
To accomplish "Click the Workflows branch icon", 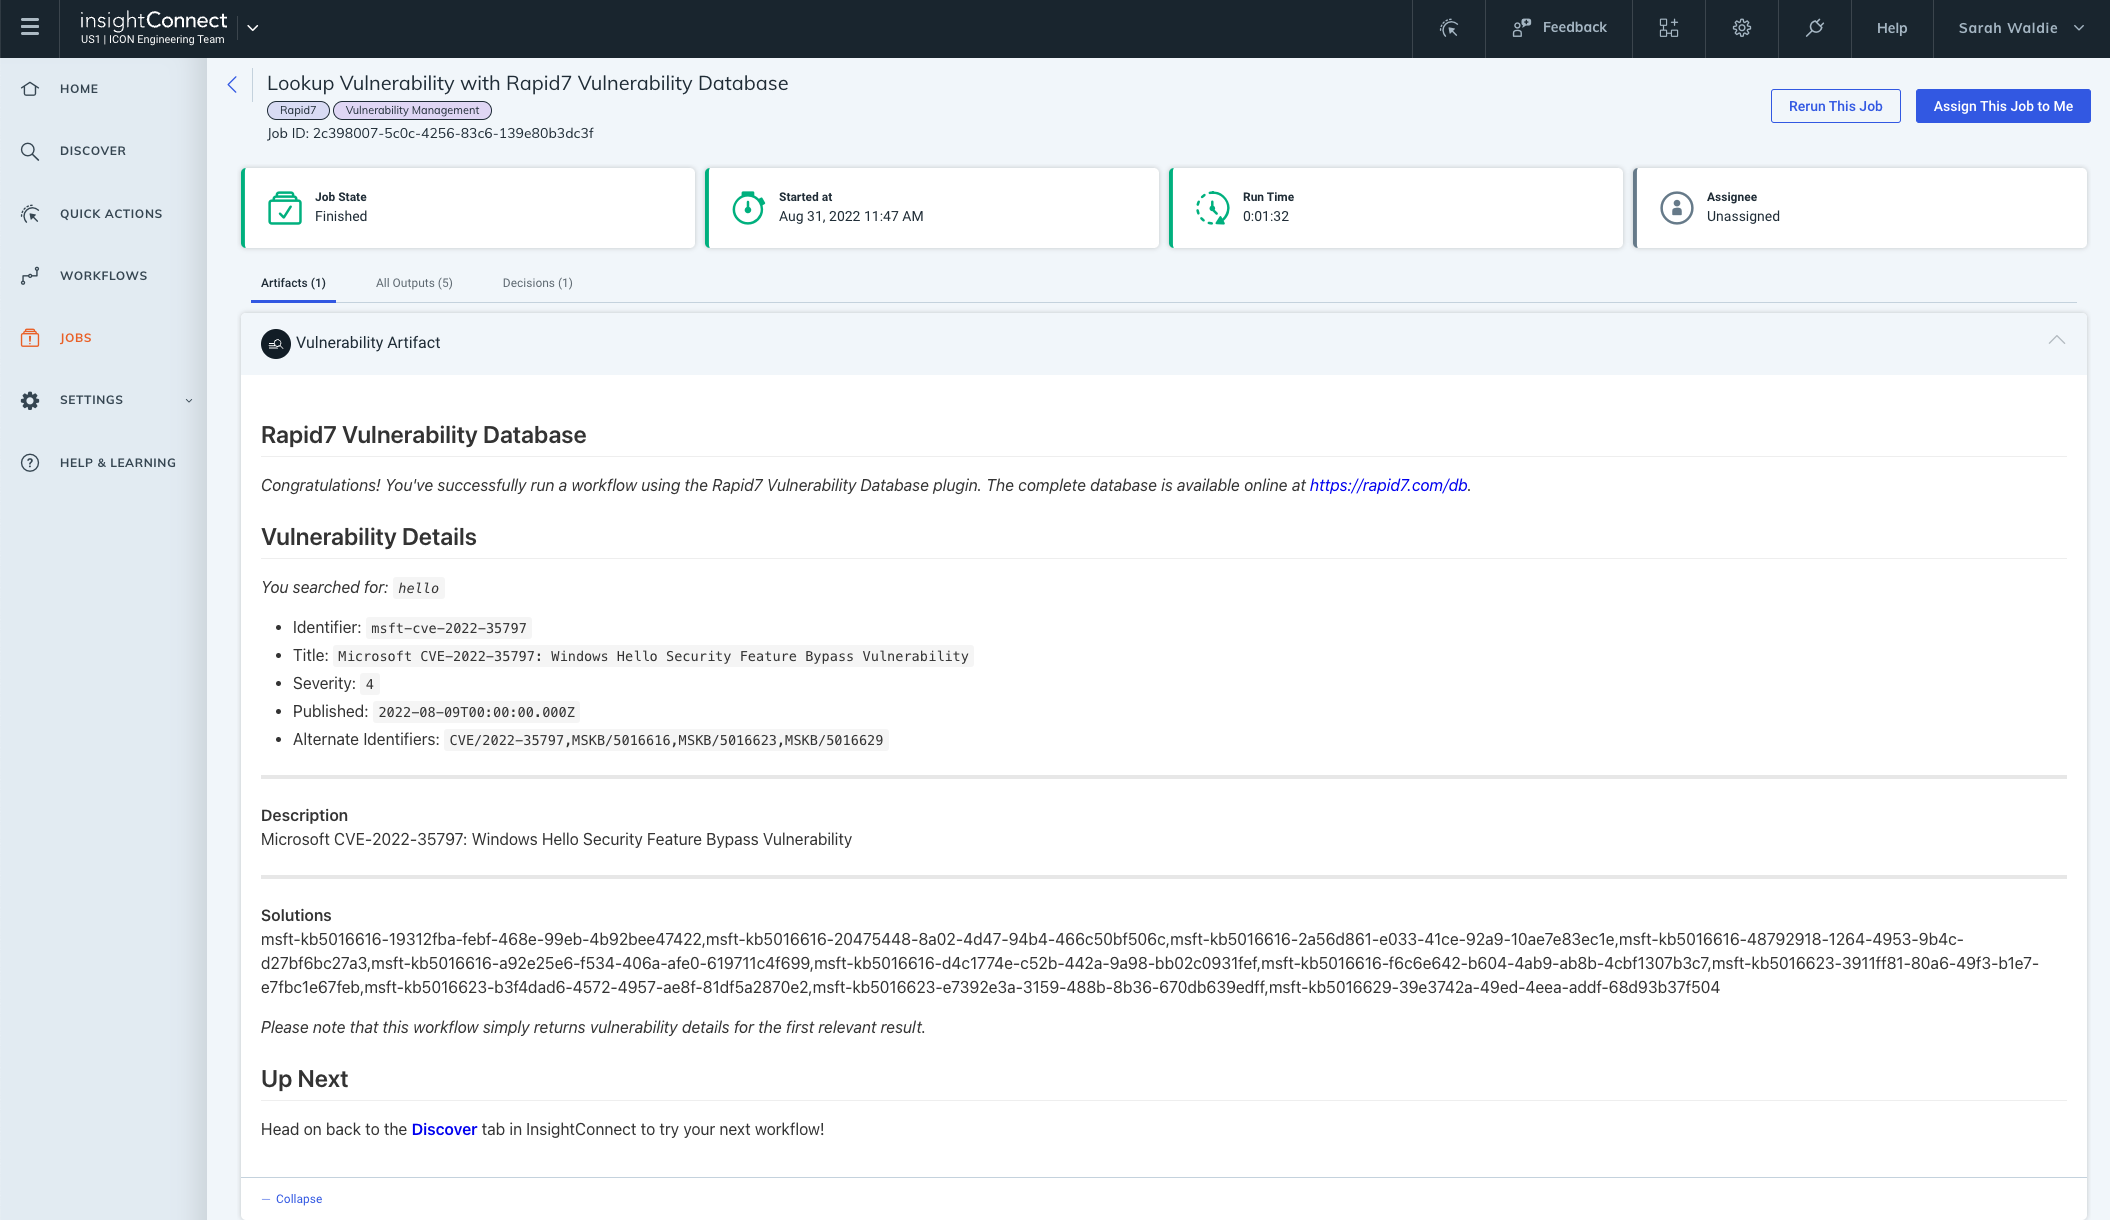I will coord(30,276).
